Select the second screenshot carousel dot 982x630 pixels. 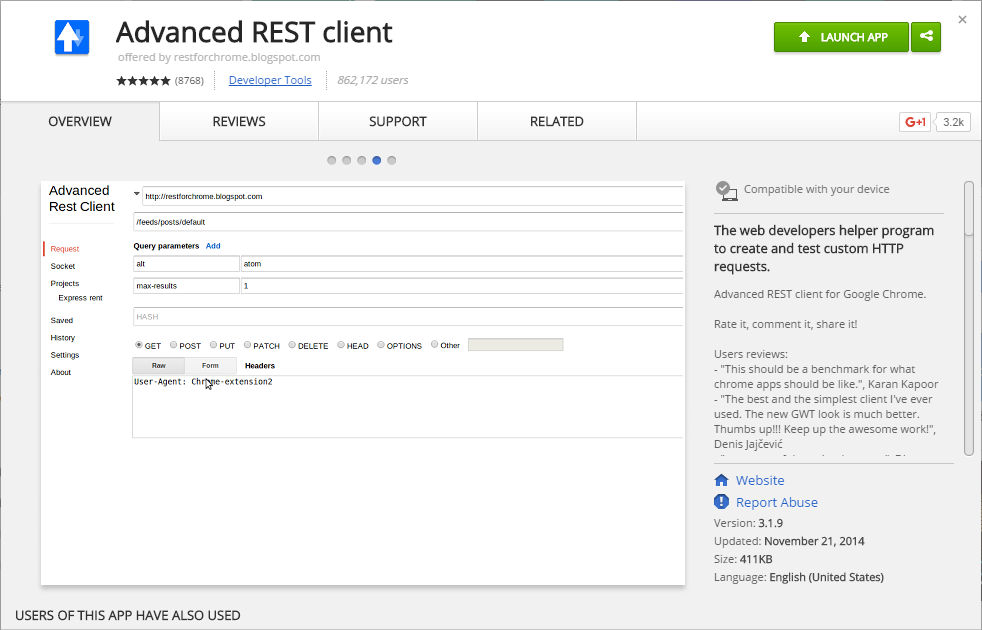pos(347,160)
